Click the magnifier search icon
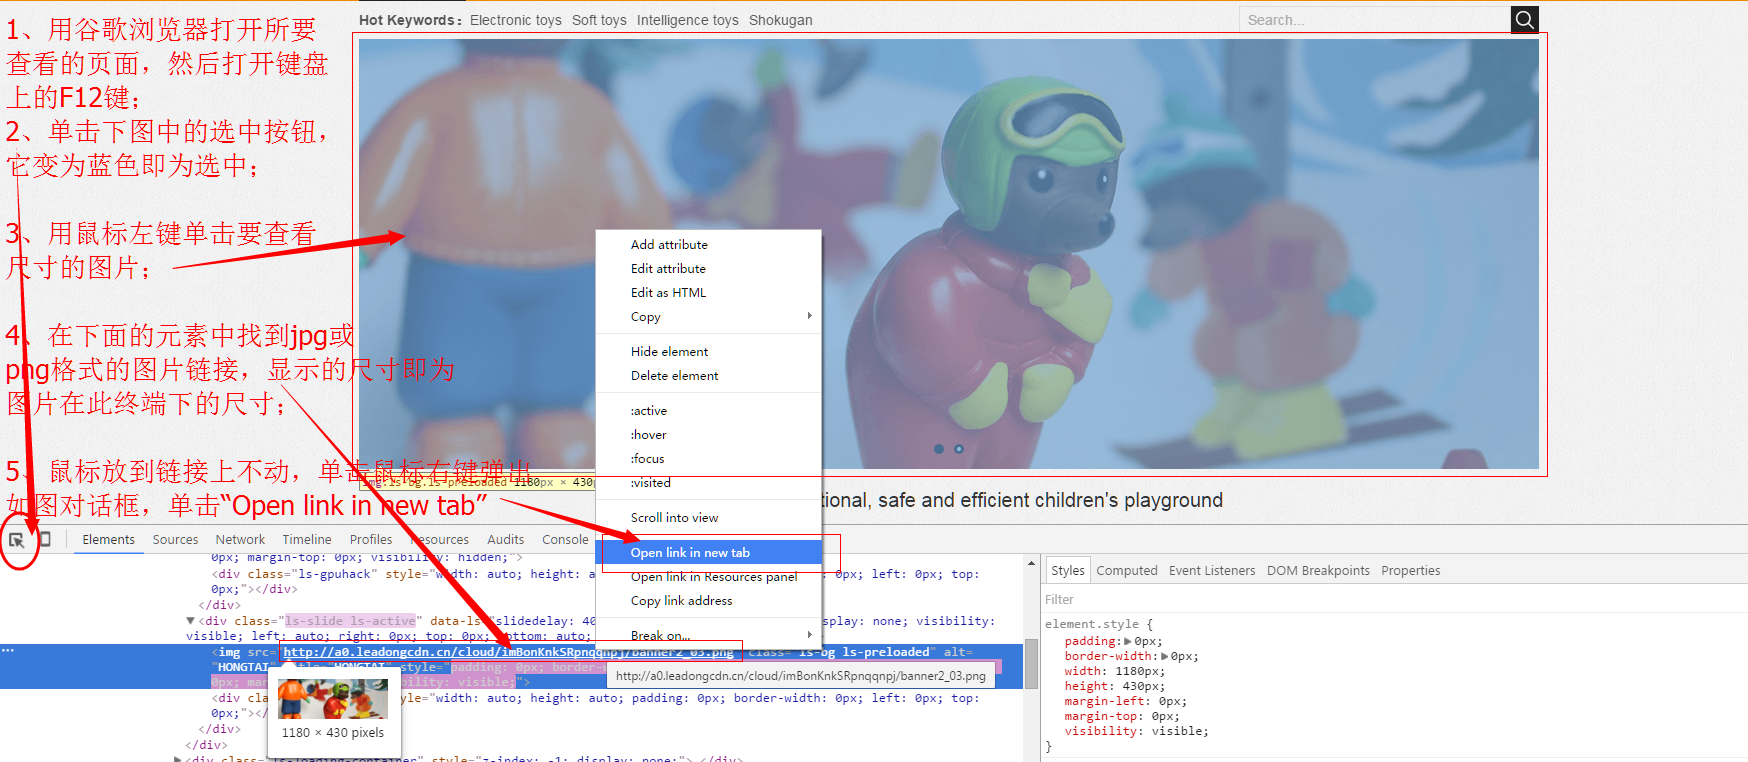Viewport: 1748px width, 762px height. pos(1524,19)
